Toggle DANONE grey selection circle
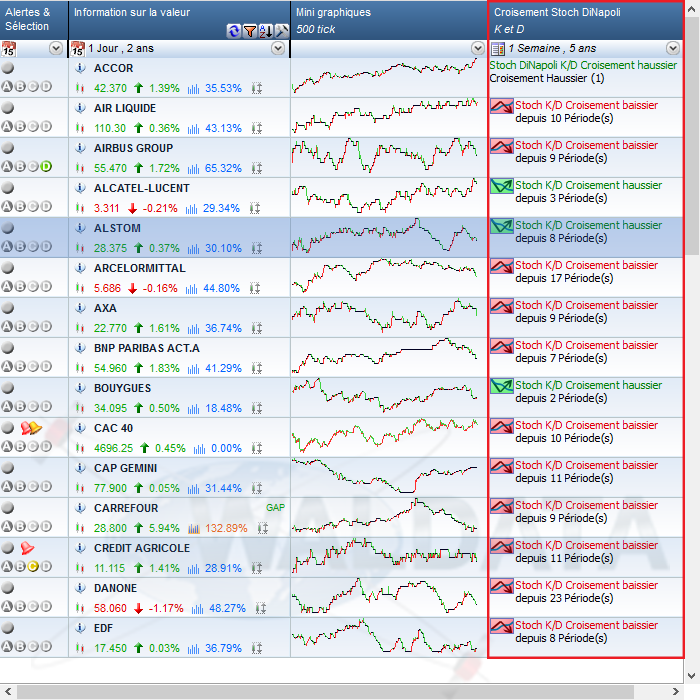The height and width of the screenshot is (700, 700). click(x=8, y=588)
